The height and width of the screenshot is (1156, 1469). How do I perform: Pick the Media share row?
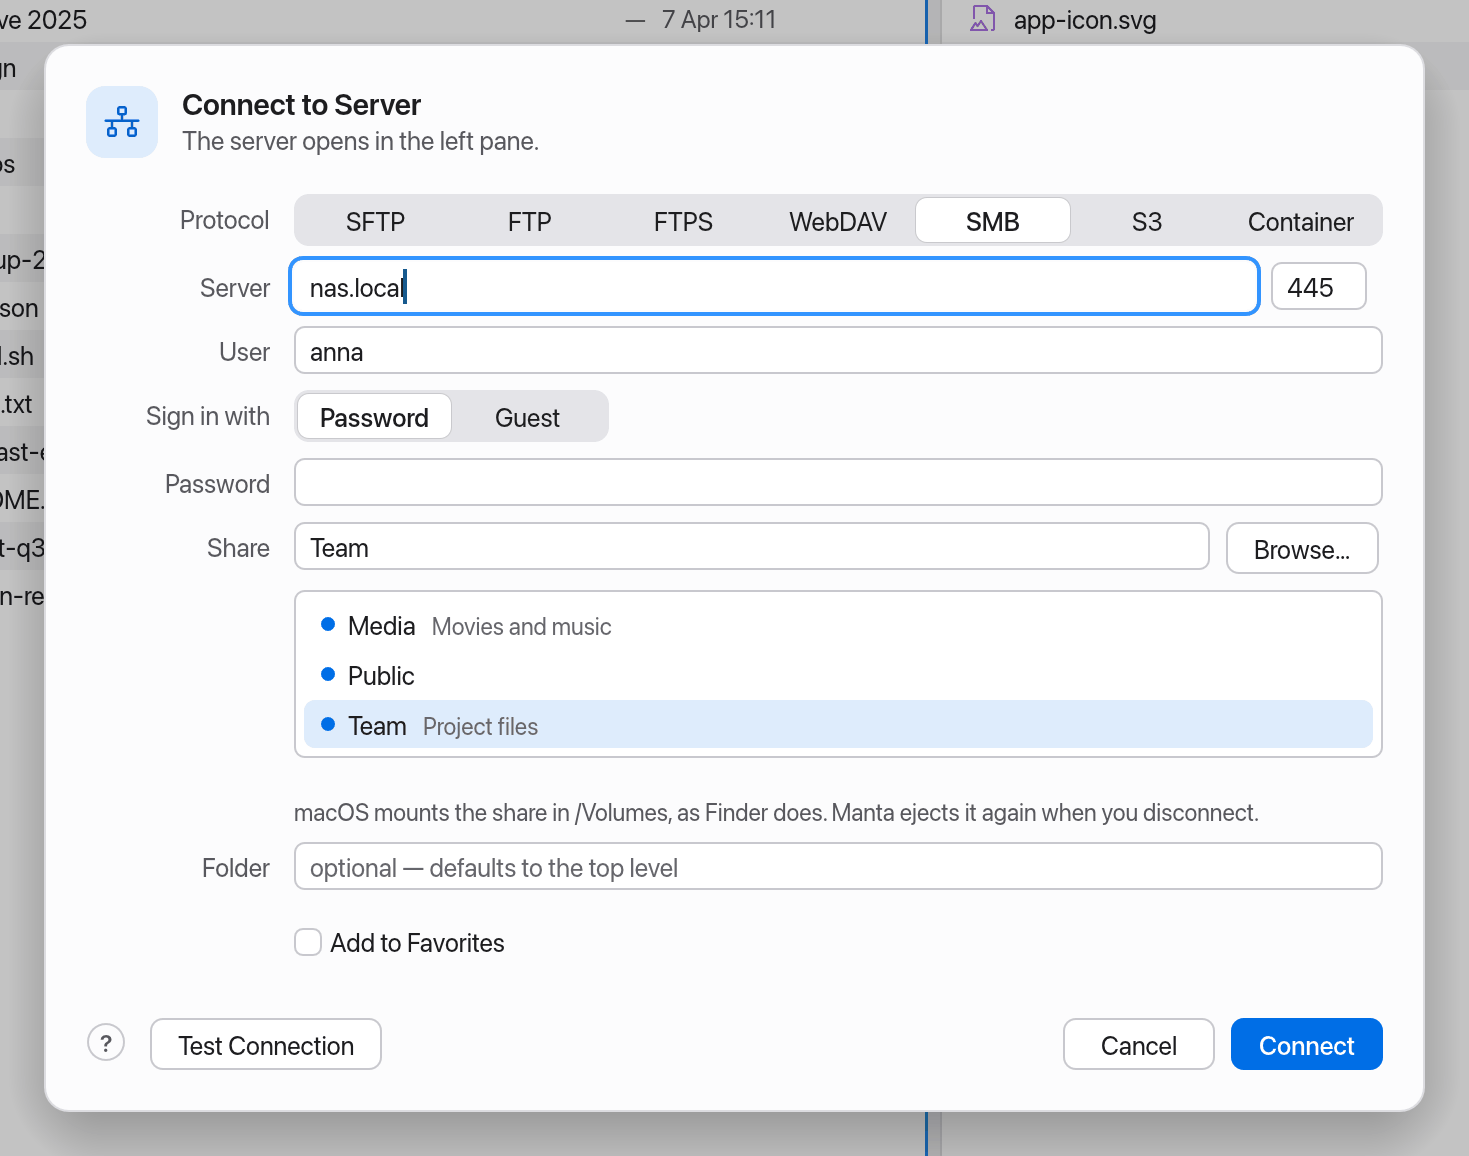pos(838,626)
